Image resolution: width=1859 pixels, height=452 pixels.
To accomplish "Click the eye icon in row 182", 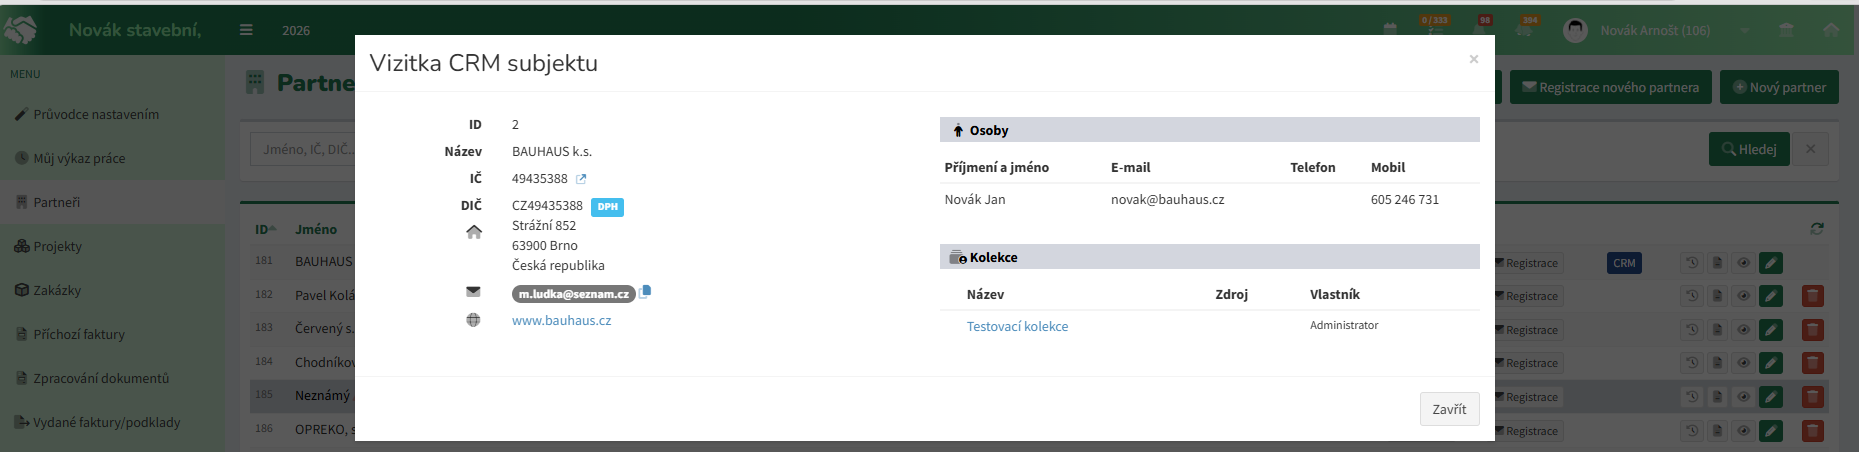I will coord(1744,296).
